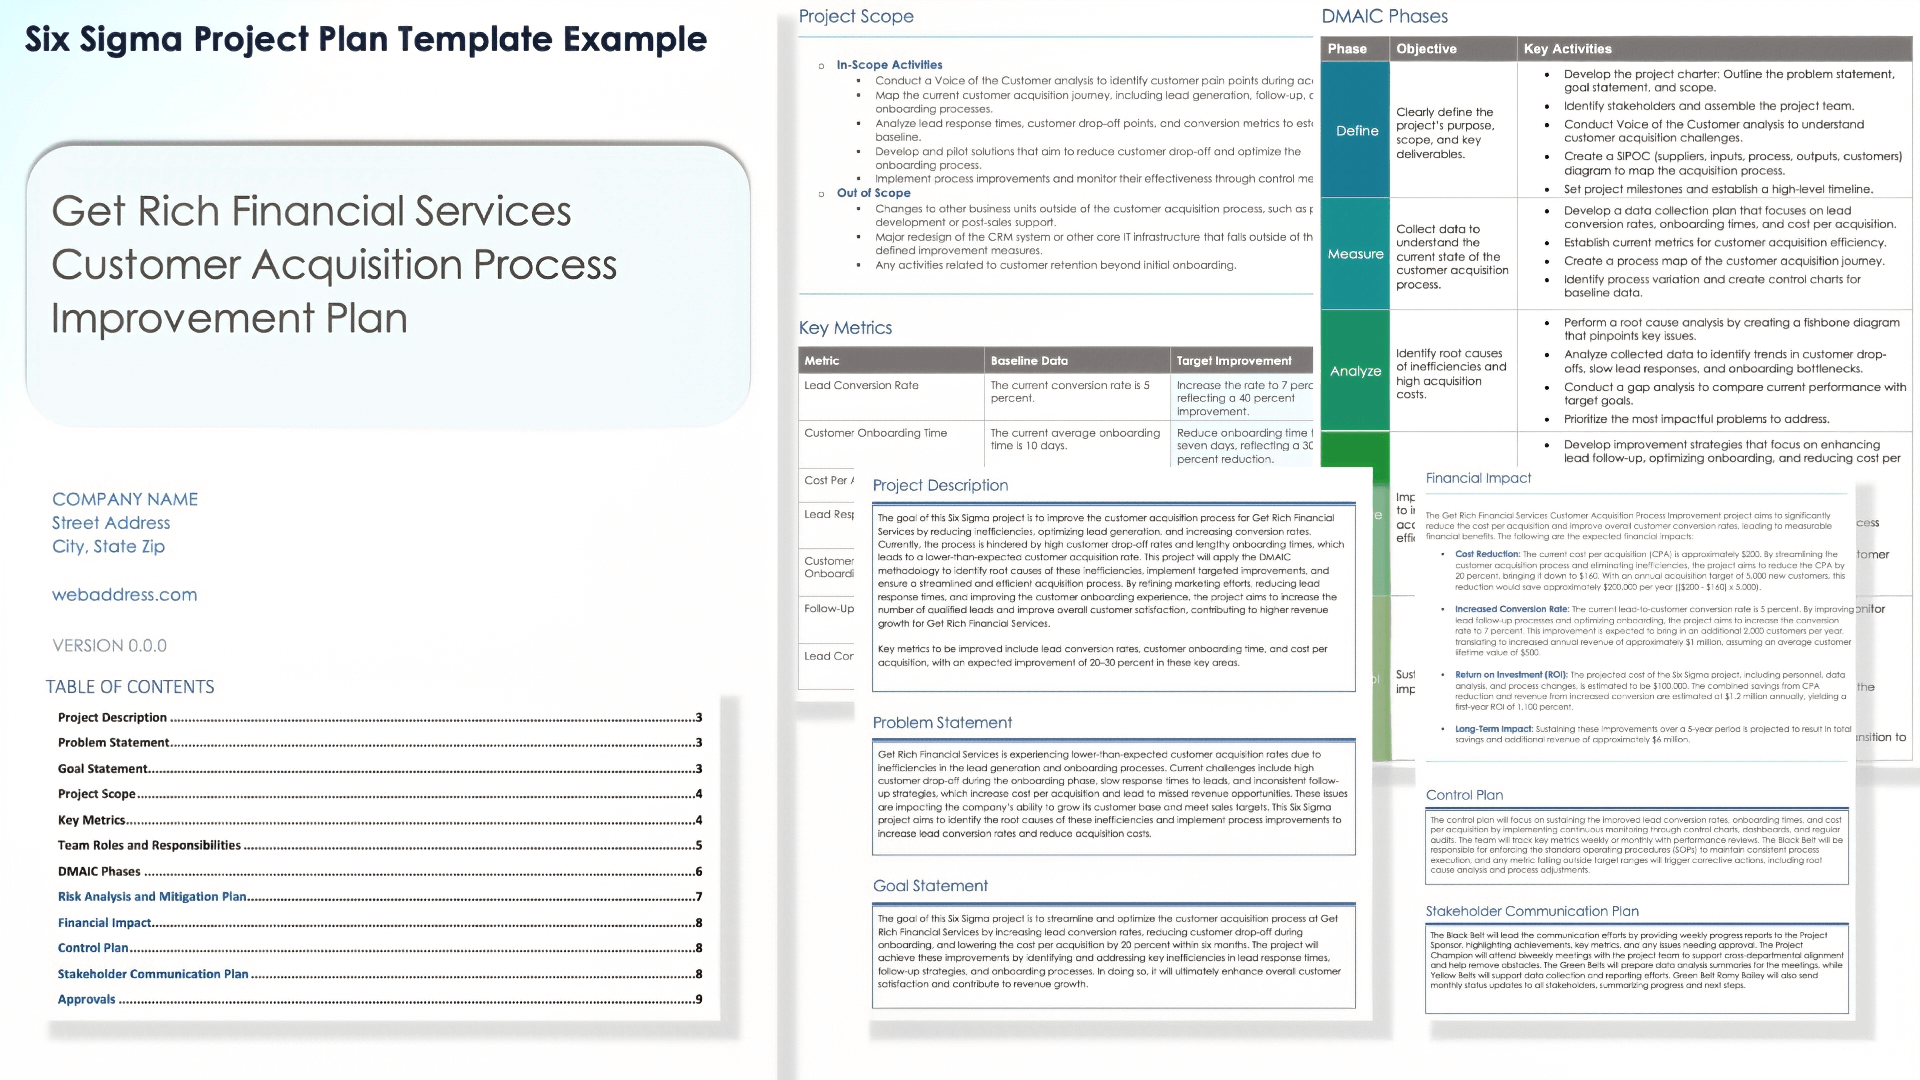Select the City, State Zip line
The height and width of the screenshot is (1080, 1920).
click(x=108, y=547)
